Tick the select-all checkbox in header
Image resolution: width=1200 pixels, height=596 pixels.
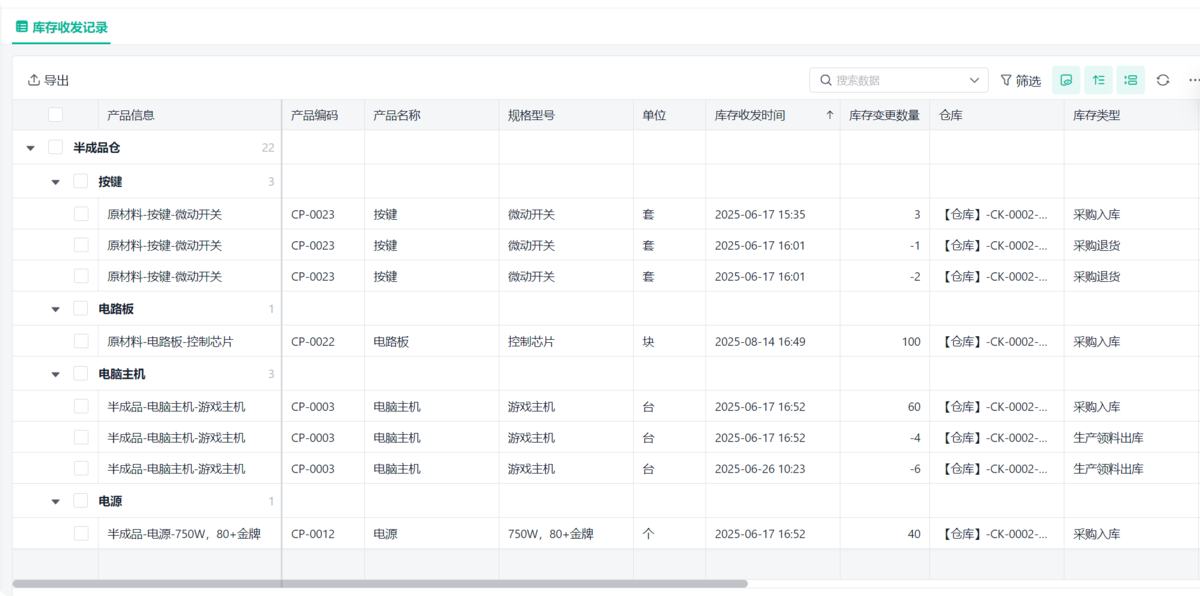[x=55, y=115]
